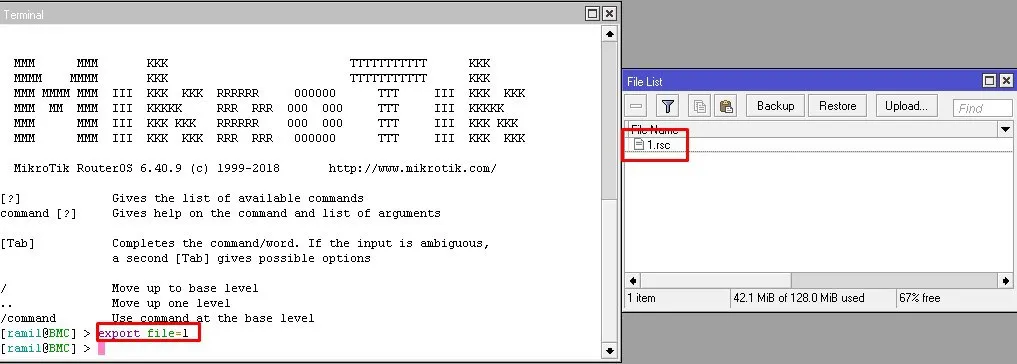Click the pink cursor at the Terminal prompt

coord(101,349)
